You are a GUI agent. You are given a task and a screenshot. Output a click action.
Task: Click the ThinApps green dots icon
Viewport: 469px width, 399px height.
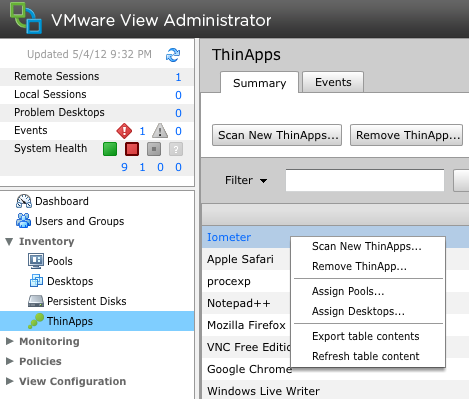click(36, 321)
